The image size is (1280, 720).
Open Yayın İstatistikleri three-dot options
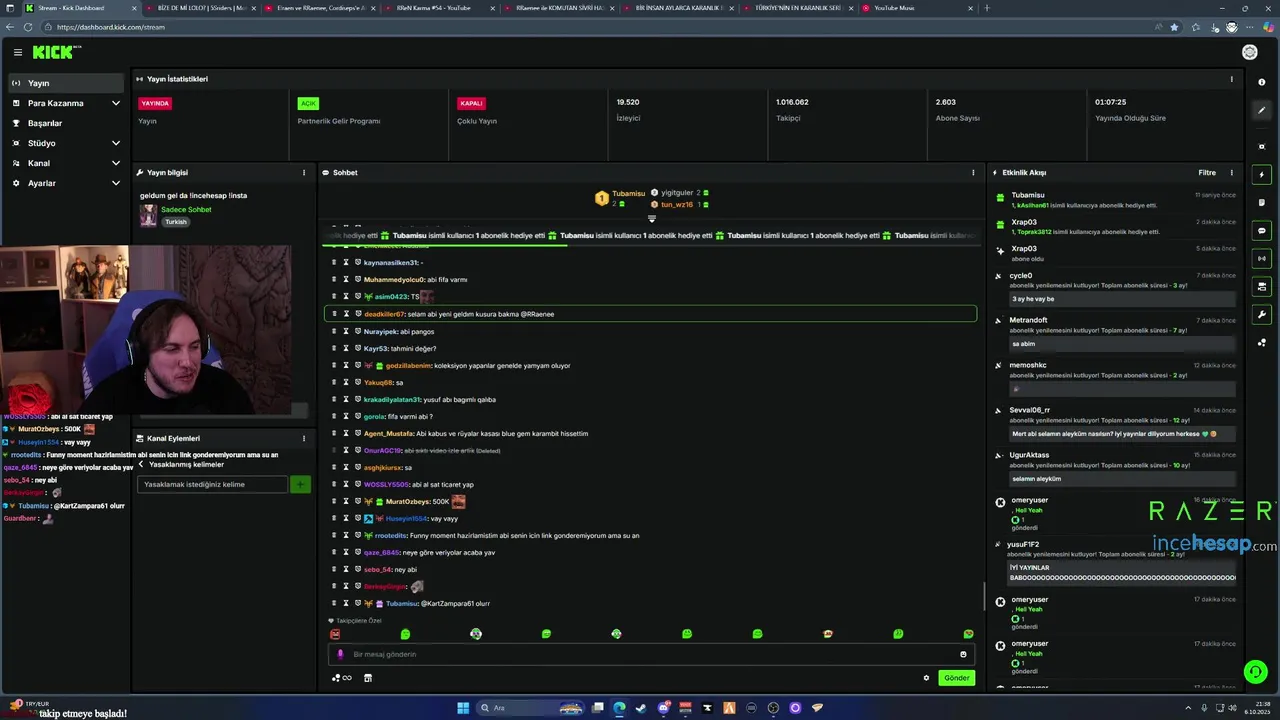point(1231,79)
